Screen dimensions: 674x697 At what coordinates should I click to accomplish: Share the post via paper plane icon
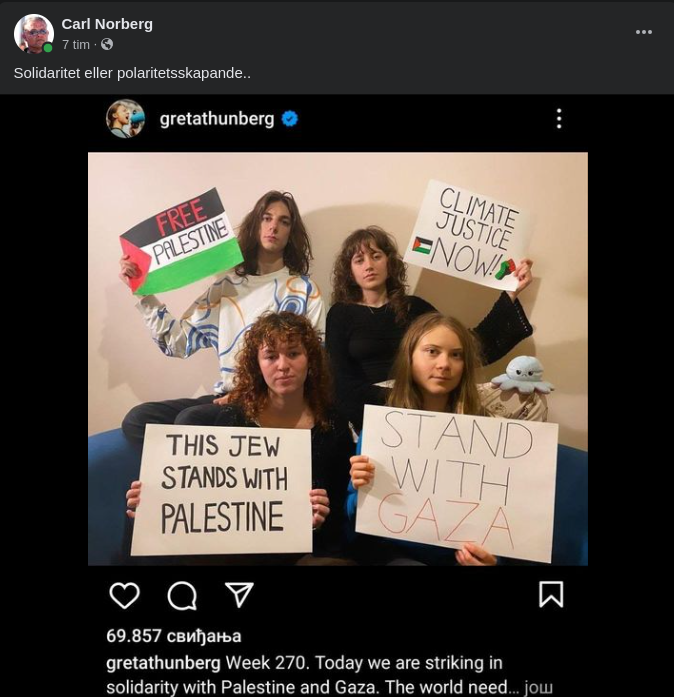(239, 594)
